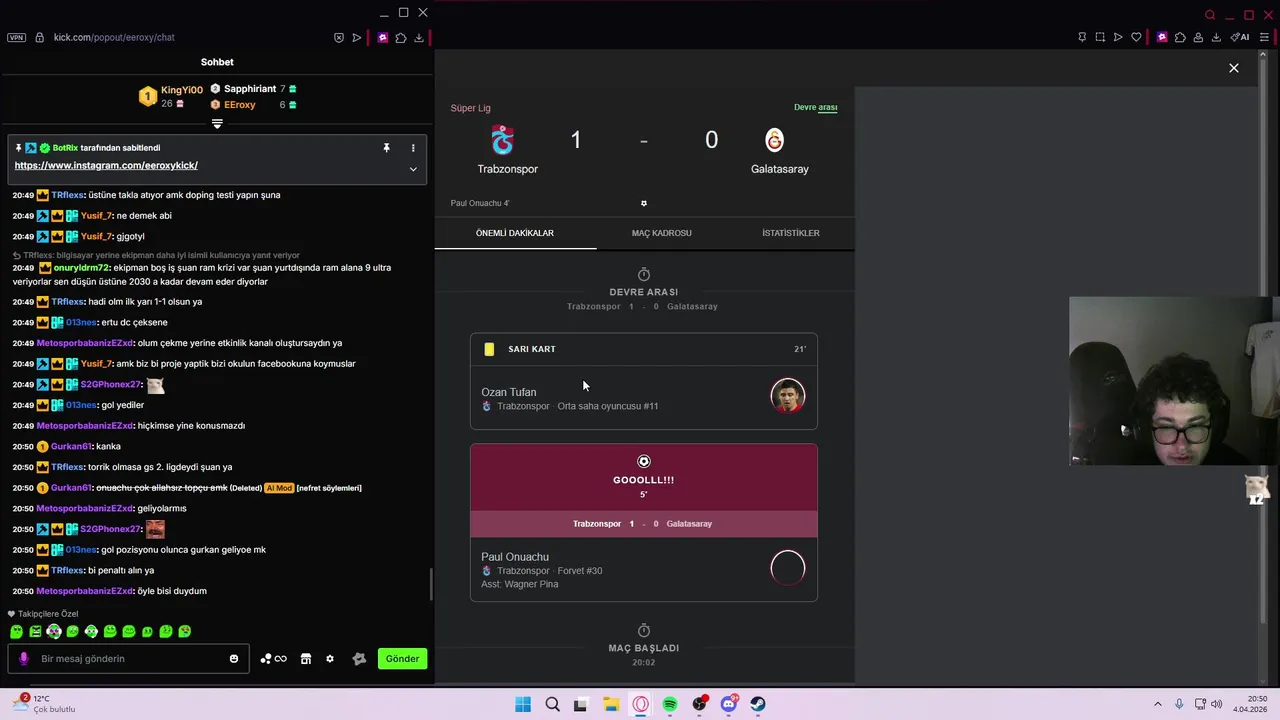Click the Galatasaray team logo
1280x720 pixels.
[774, 140]
